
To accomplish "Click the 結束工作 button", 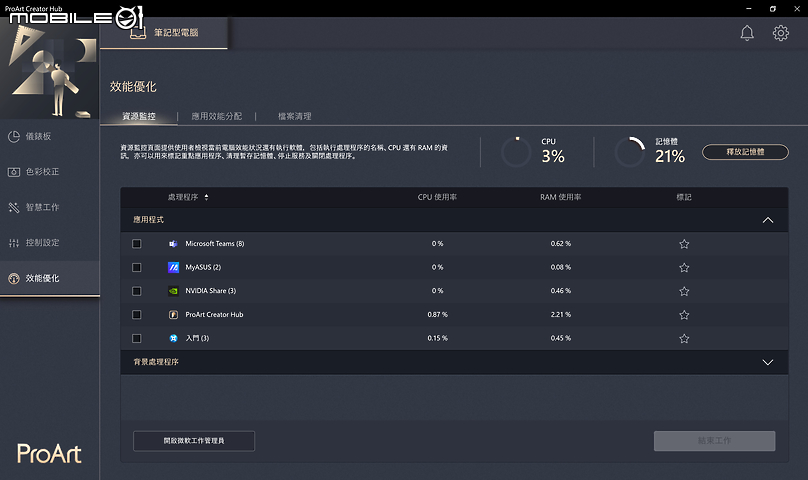I will (x=714, y=441).
